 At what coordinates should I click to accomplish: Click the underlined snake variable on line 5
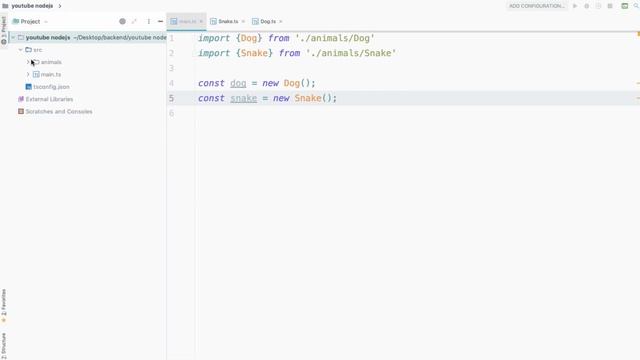pyautogui.click(x=244, y=98)
